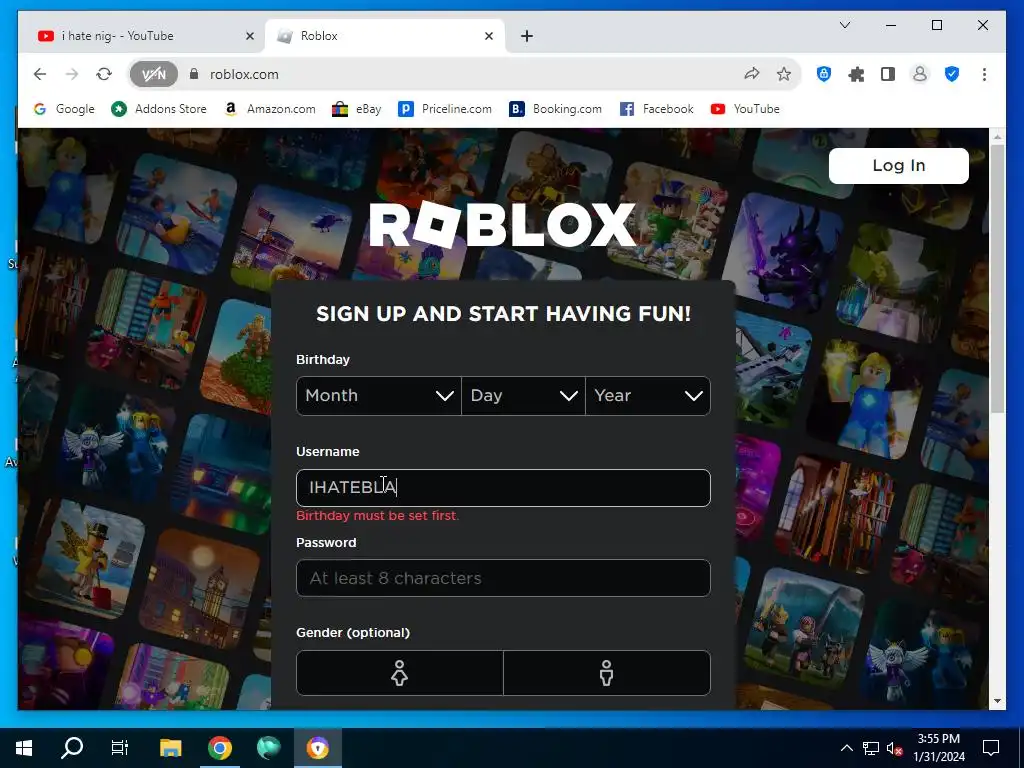
Task: Click the Password field
Action: 503,578
